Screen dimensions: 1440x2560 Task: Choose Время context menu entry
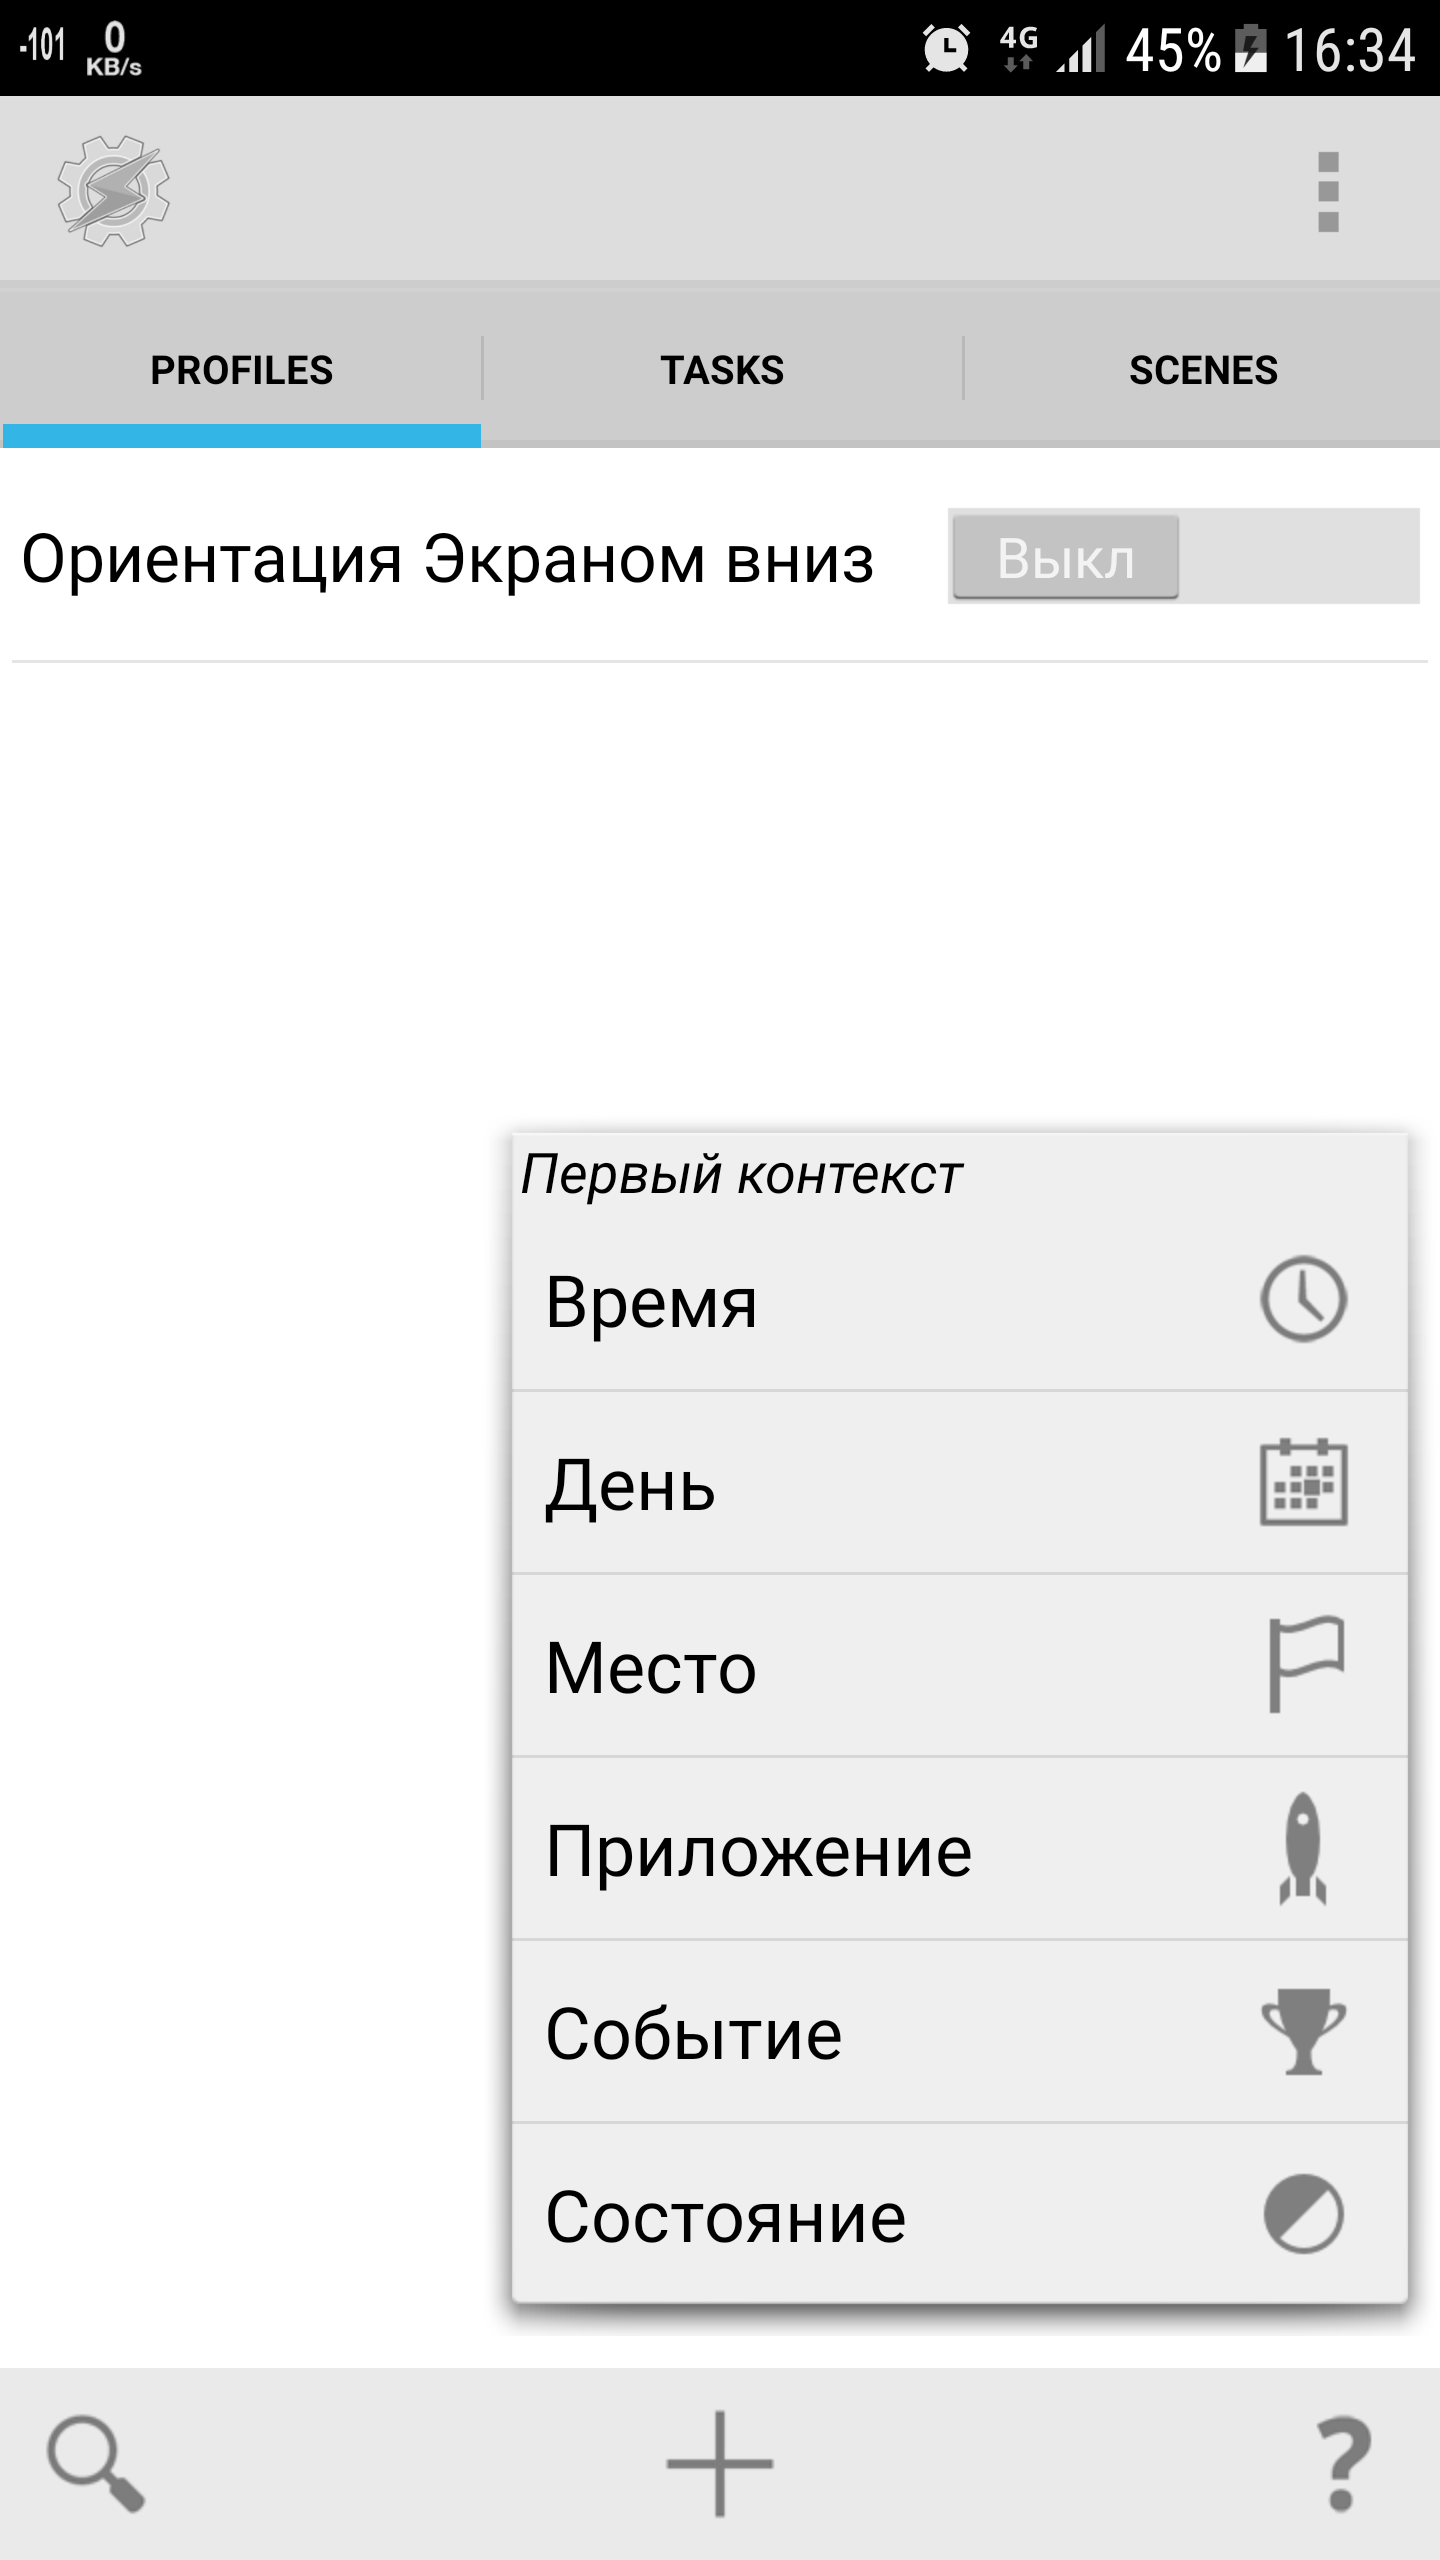coord(960,1300)
